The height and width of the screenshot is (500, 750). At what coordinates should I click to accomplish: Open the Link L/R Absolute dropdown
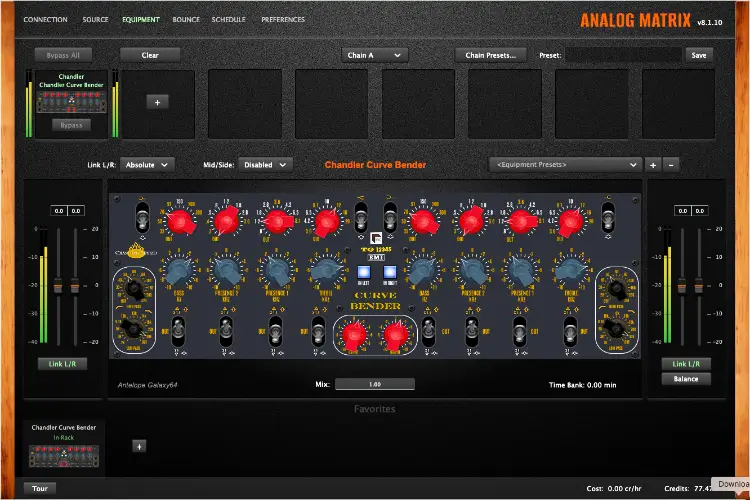pyautogui.click(x=146, y=164)
